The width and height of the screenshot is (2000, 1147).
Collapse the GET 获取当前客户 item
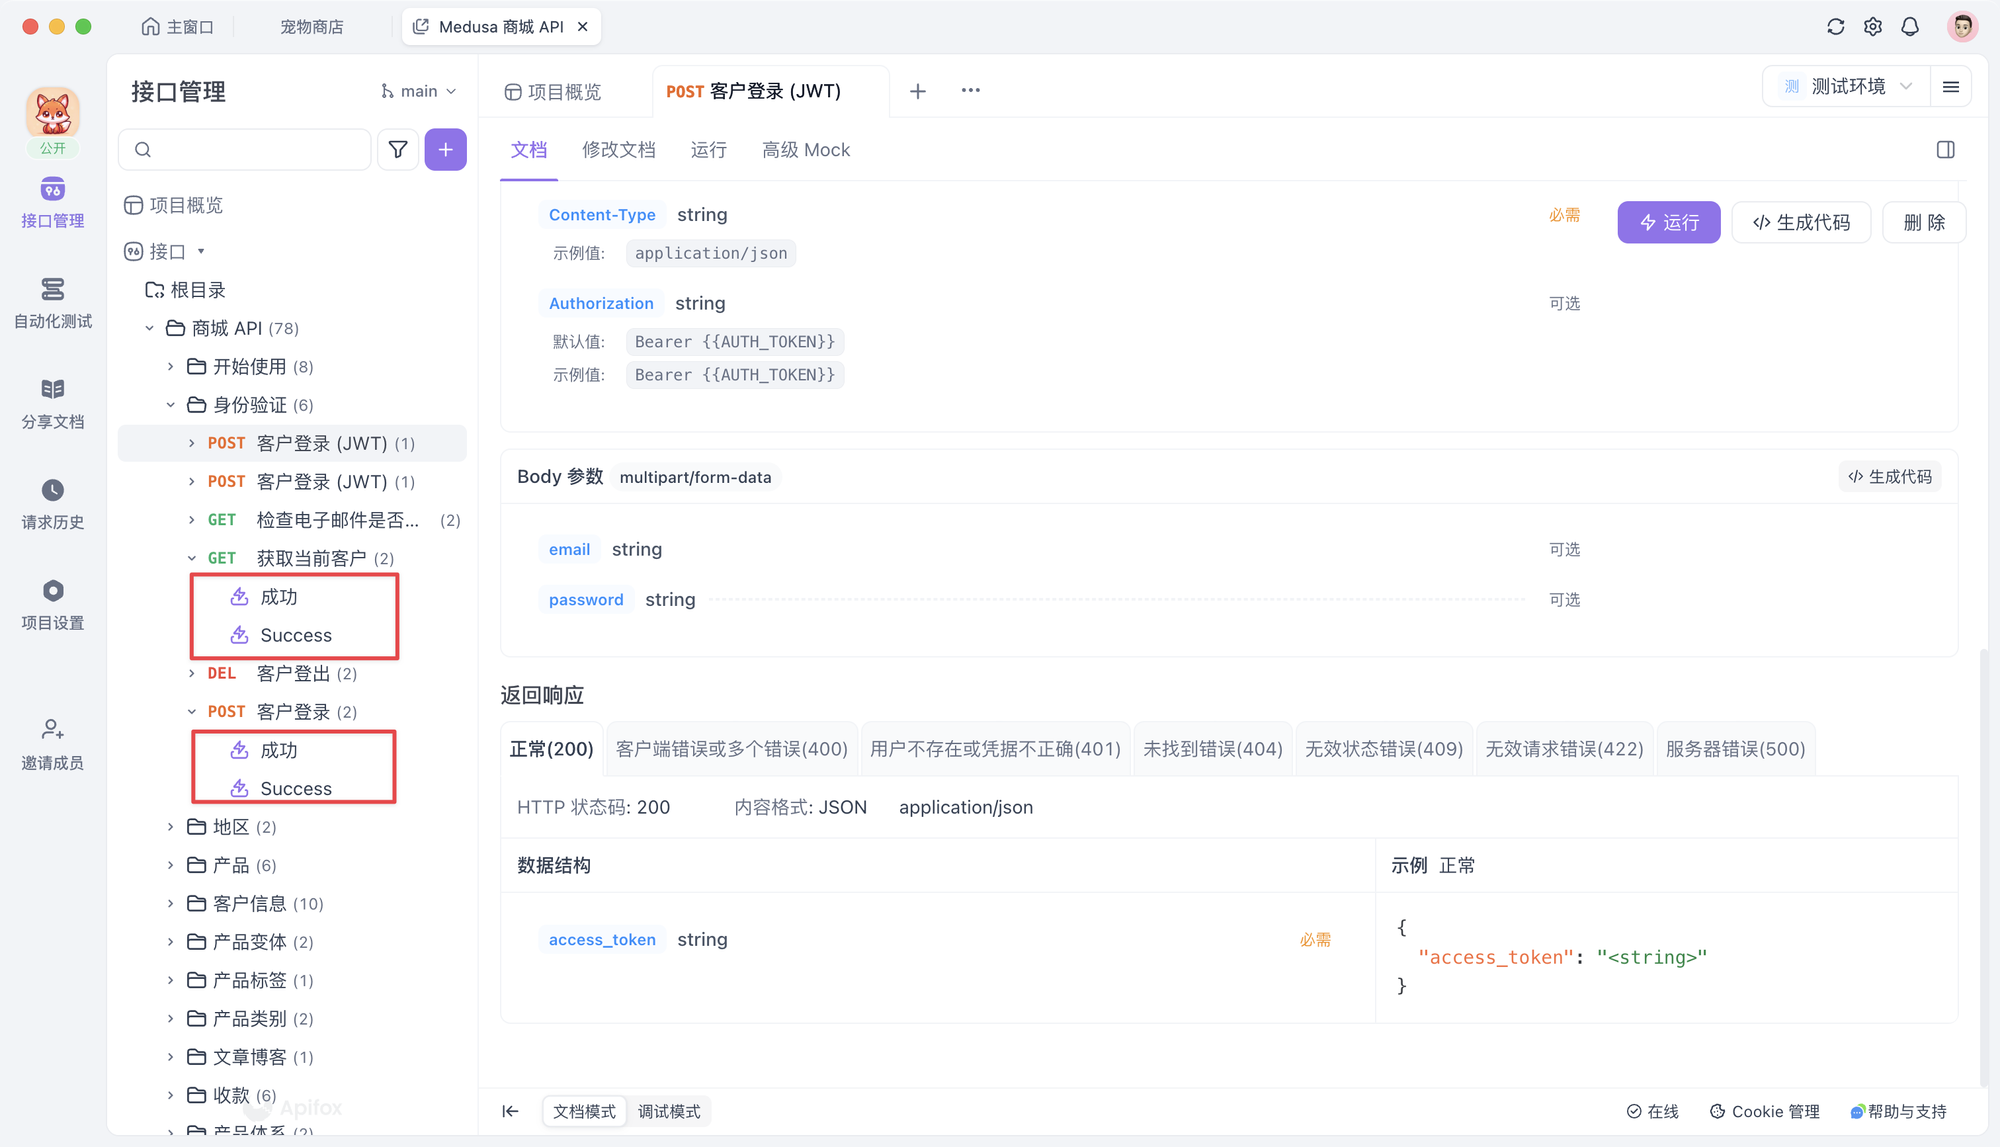click(192, 558)
